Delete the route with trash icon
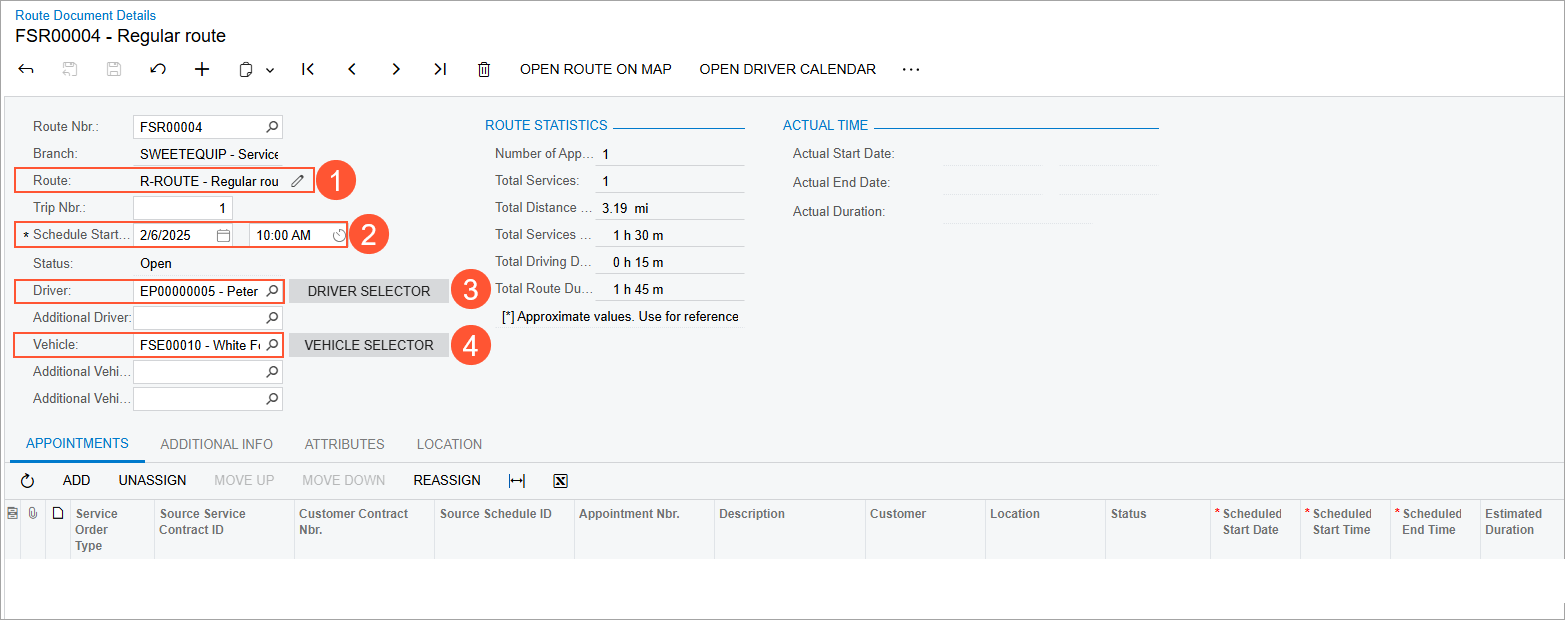This screenshot has height=620, width=1565. point(484,69)
